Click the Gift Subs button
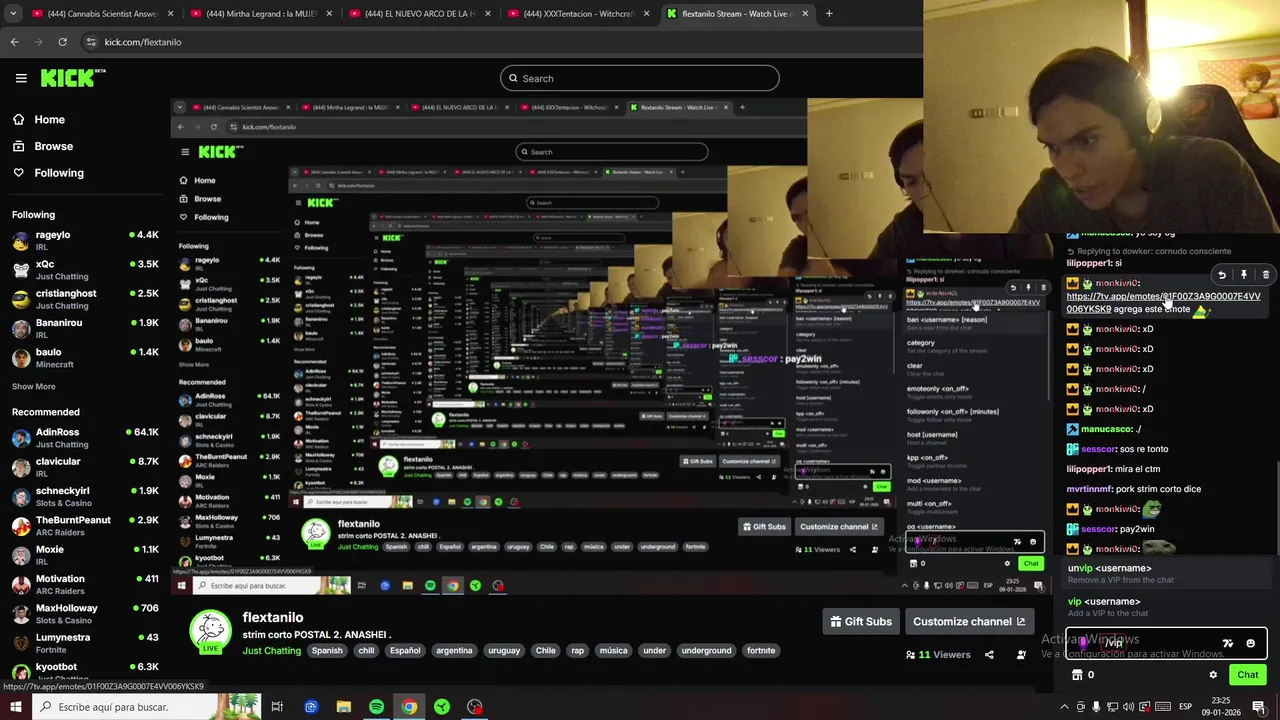Image resolution: width=1280 pixels, height=720 pixels. pos(860,621)
